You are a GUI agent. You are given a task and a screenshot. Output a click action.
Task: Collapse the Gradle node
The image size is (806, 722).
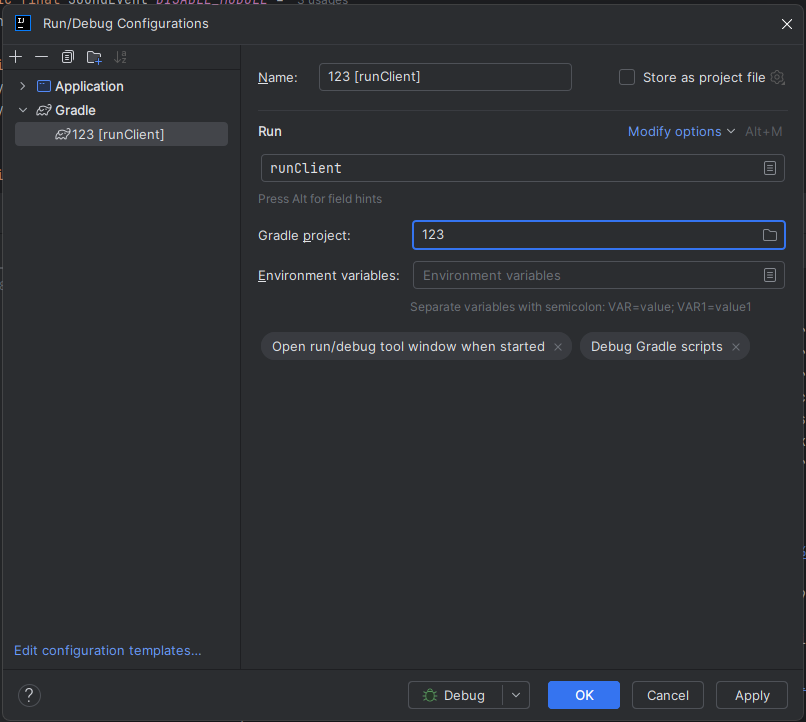23,110
